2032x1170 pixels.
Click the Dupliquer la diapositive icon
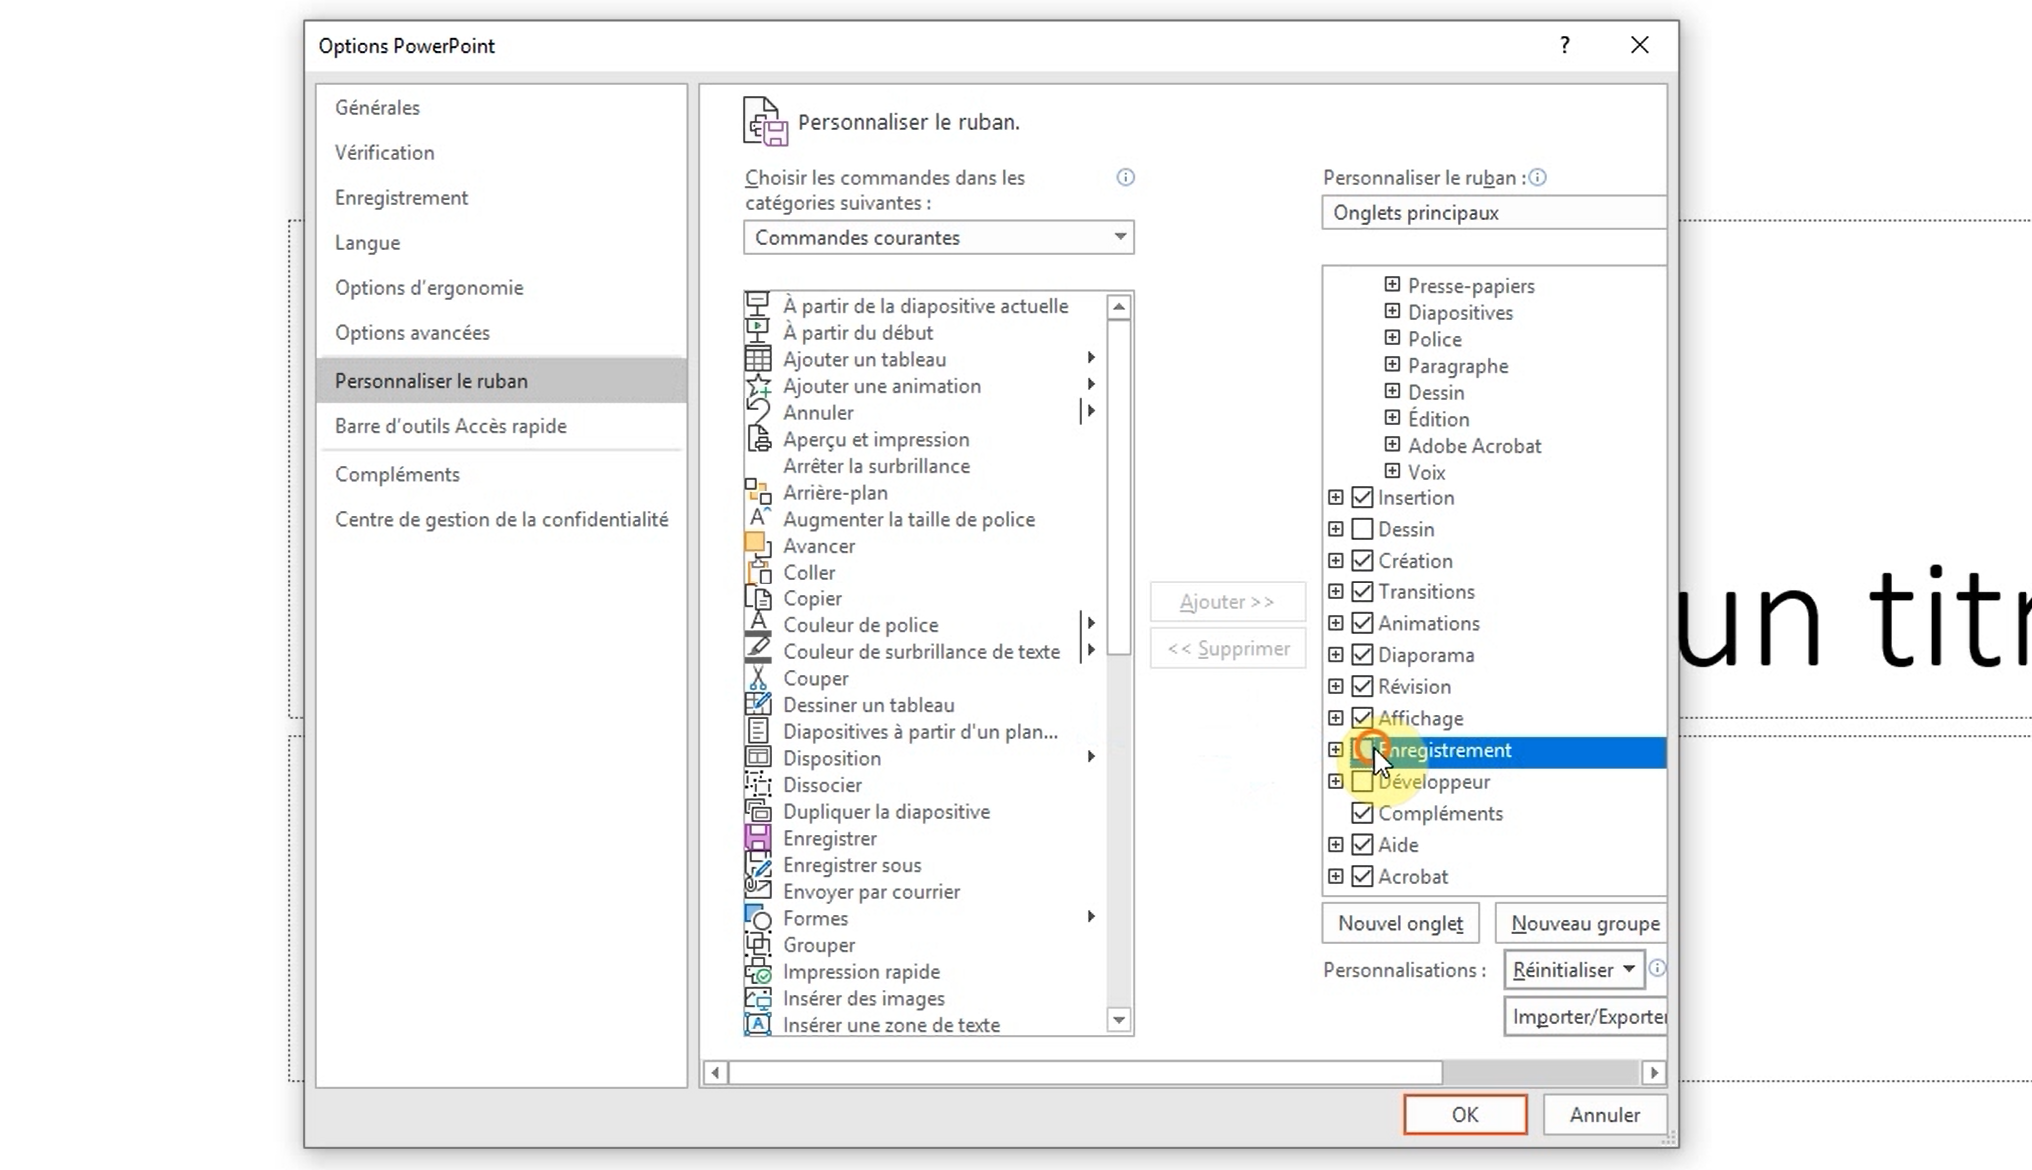tap(758, 811)
